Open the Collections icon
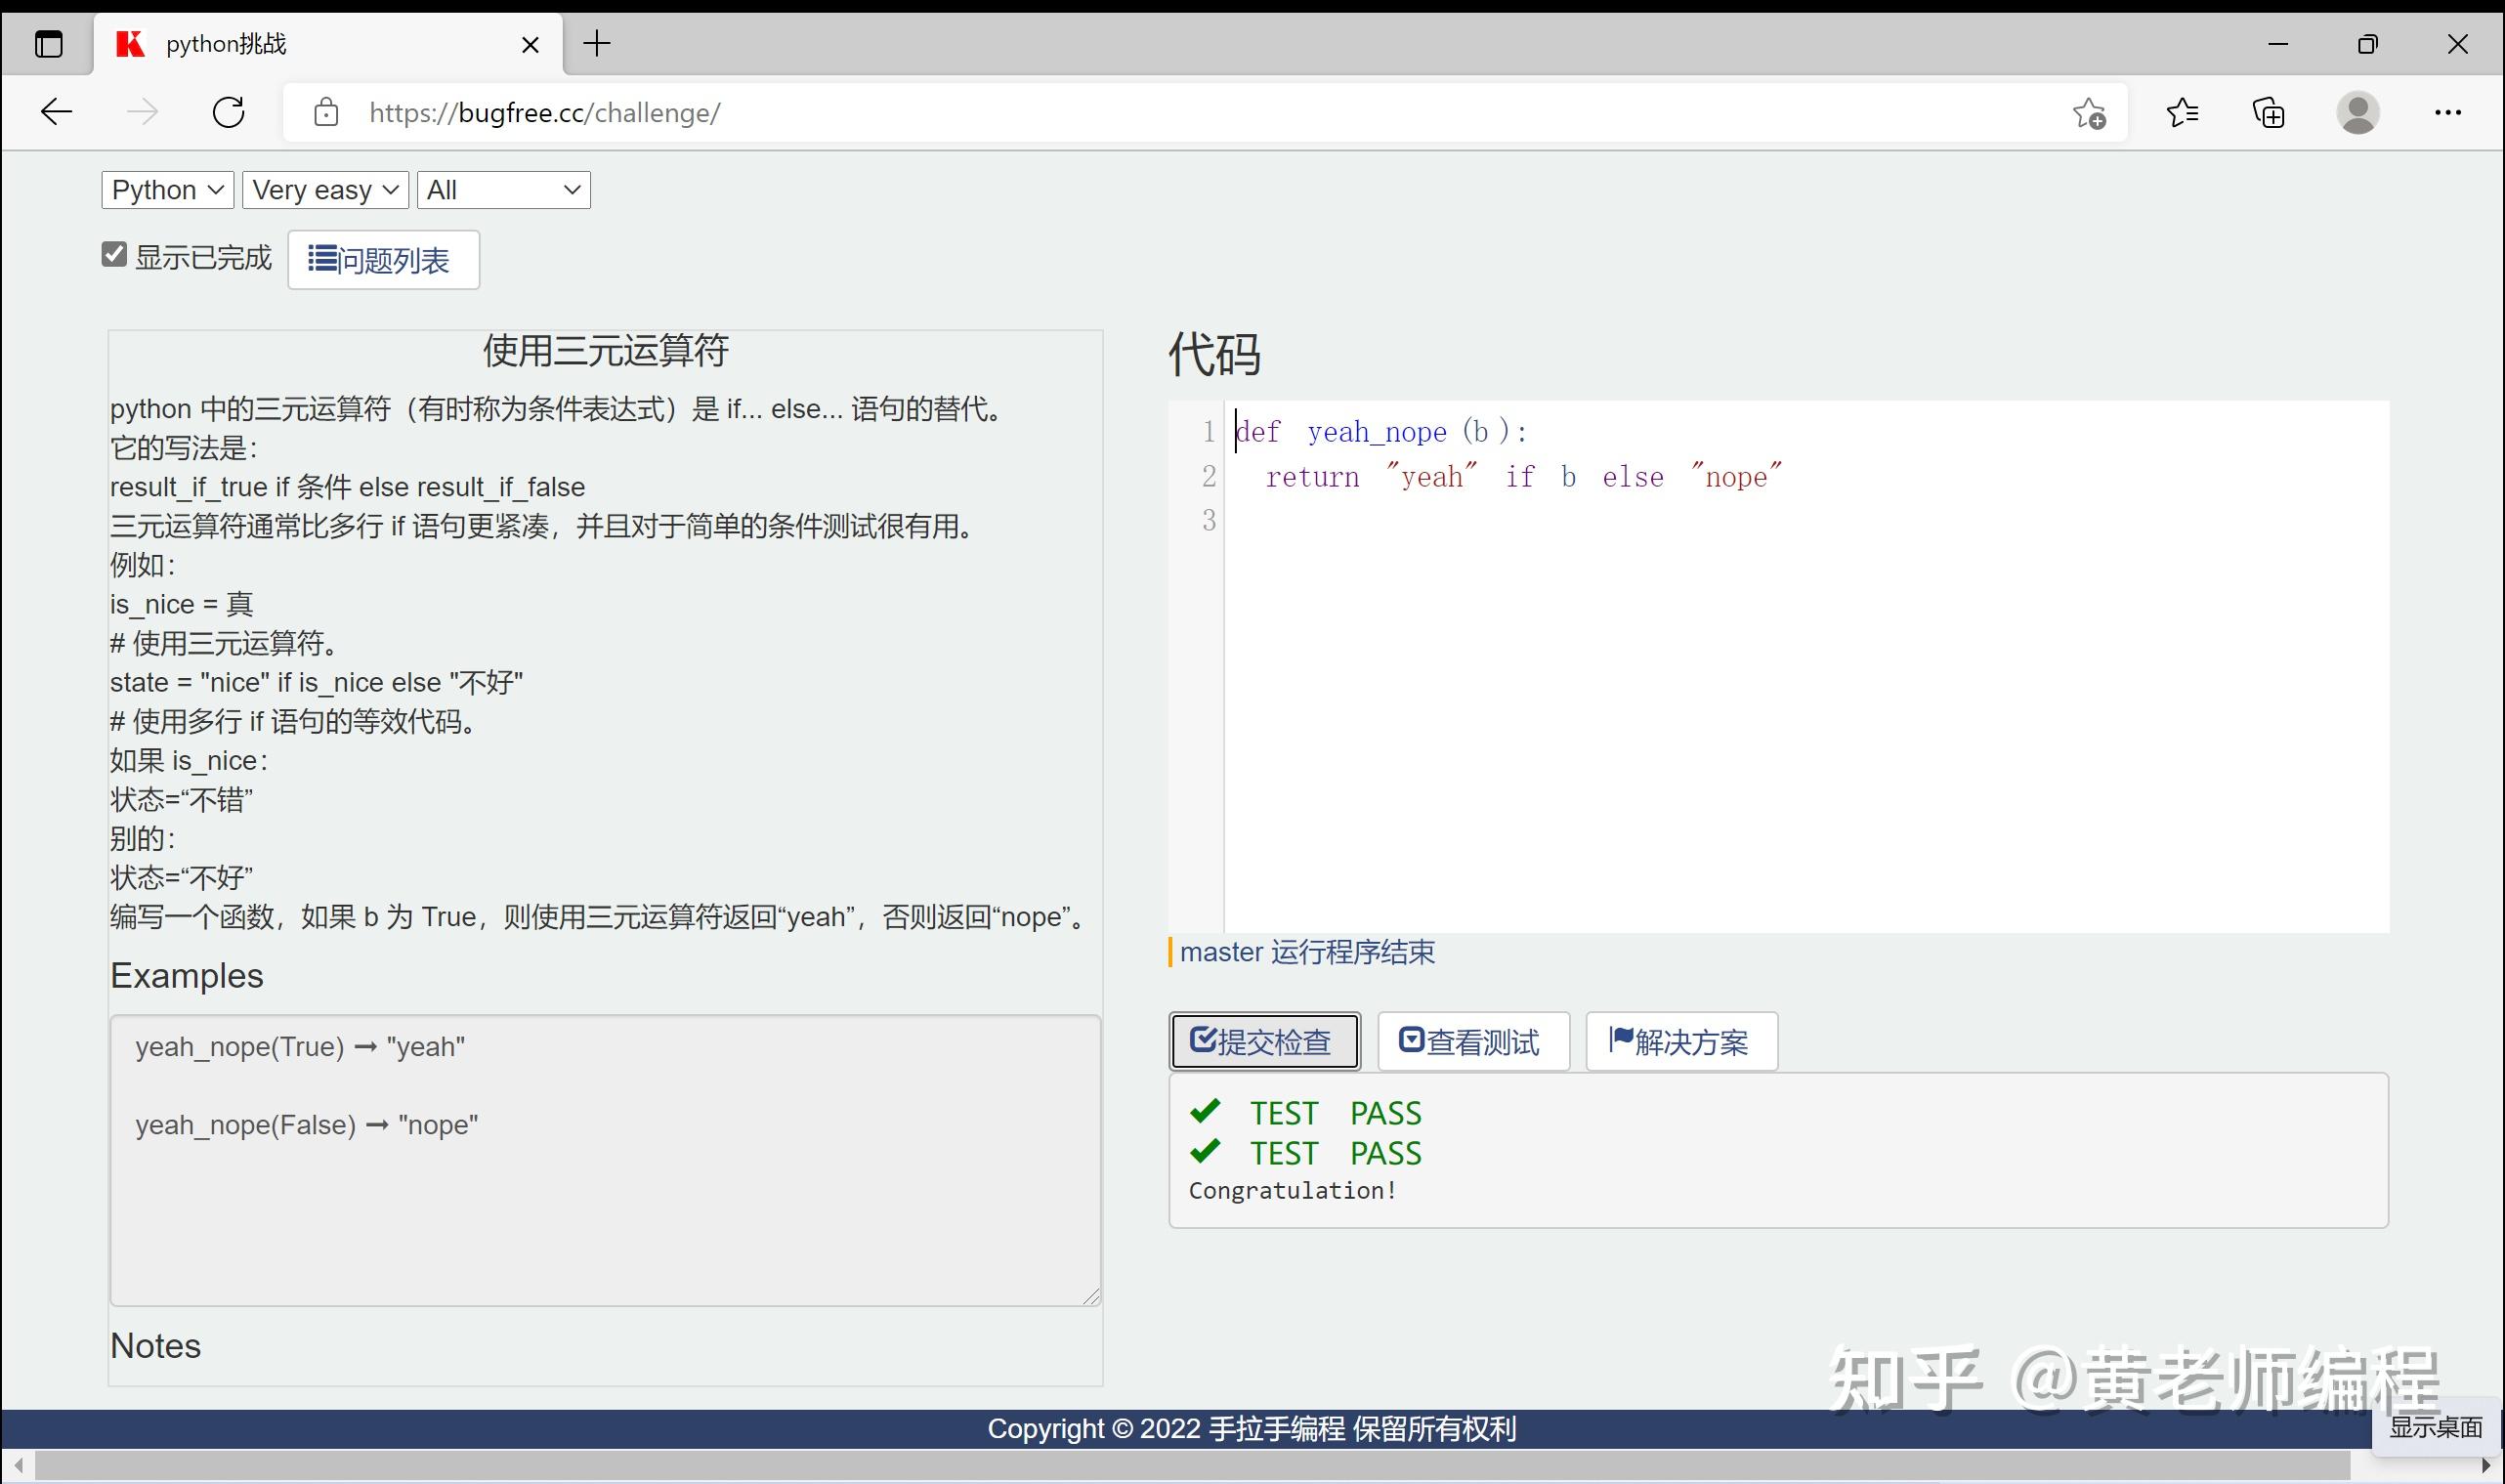The image size is (2505, 1484). [2269, 112]
